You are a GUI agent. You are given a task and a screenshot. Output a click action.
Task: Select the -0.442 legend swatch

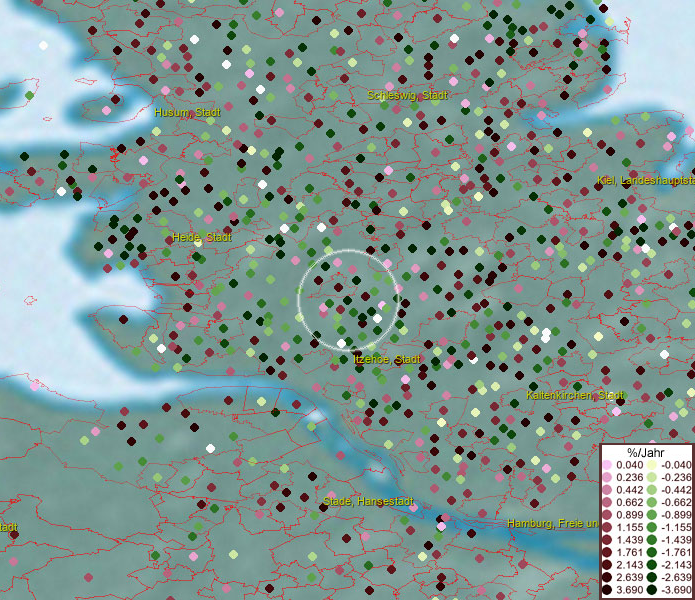pyautogui.click(x=652, y=490)
